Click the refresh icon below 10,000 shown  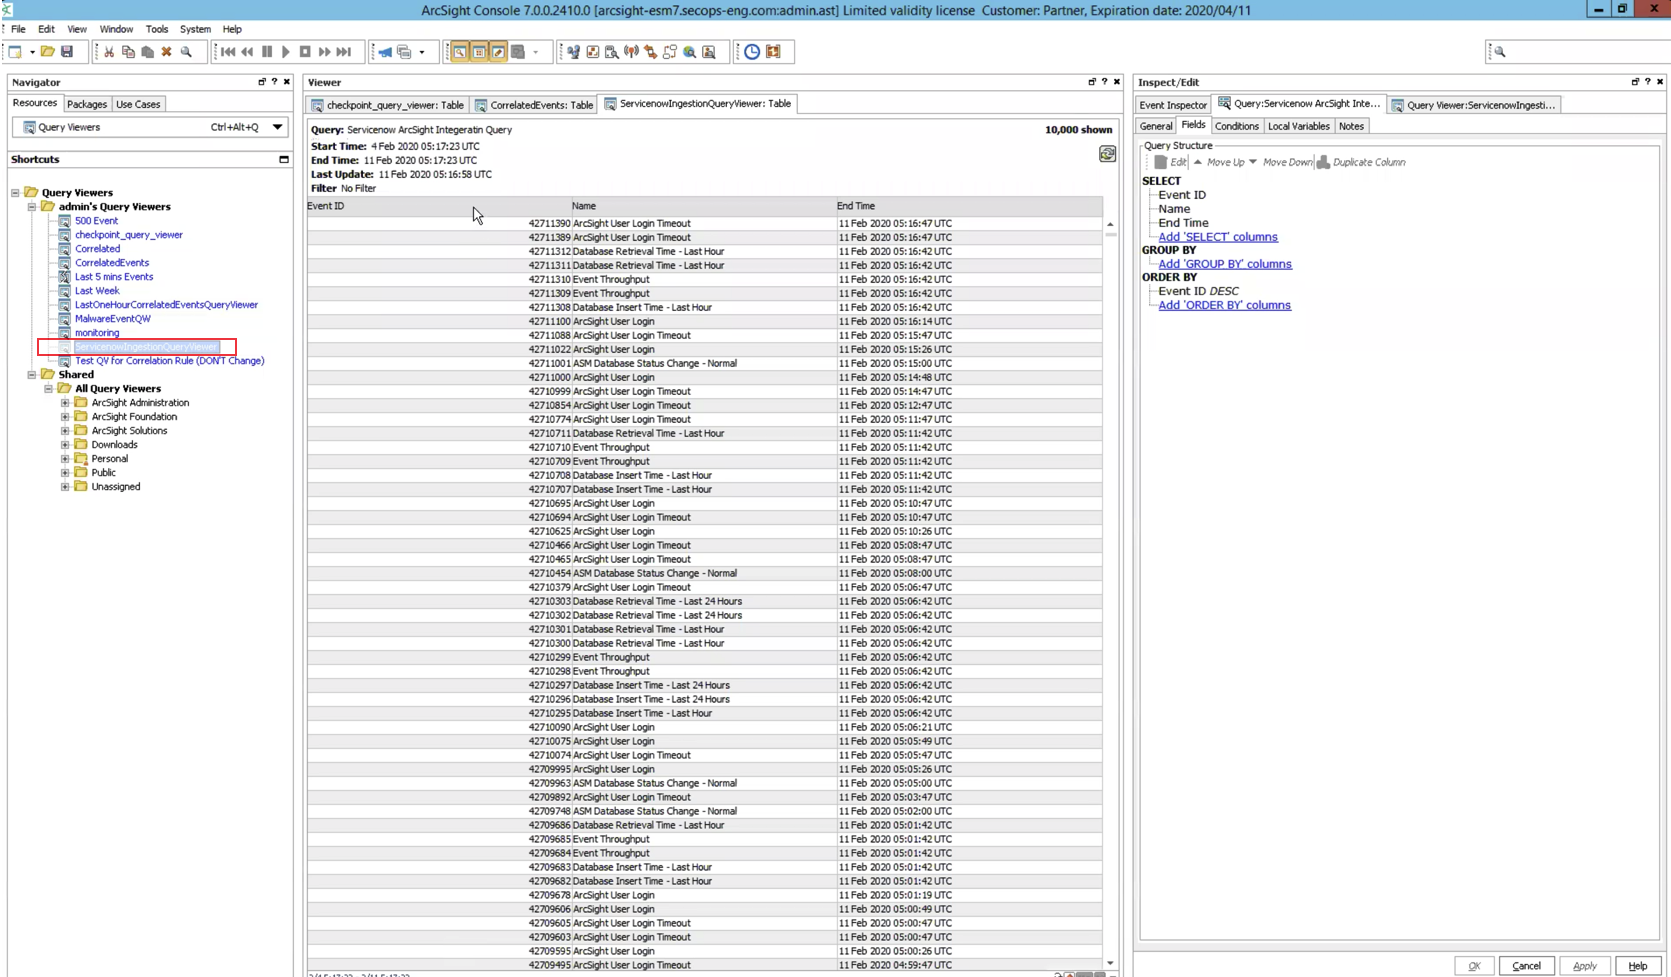click(1107, 154)
